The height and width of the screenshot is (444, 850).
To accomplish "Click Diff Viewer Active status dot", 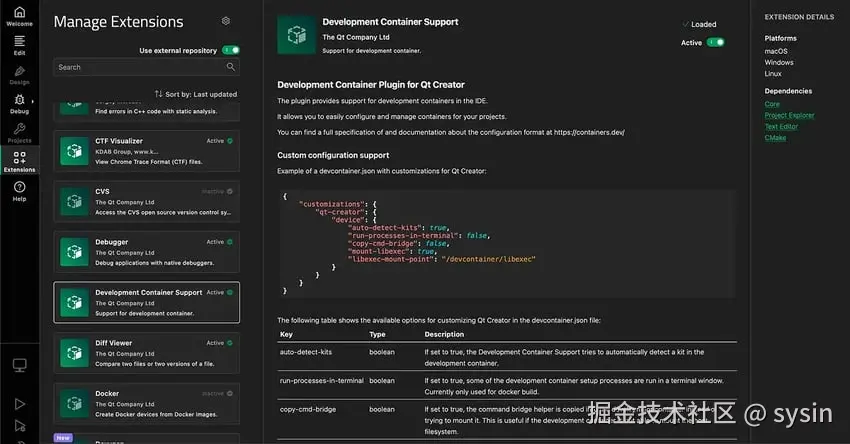I will coord(230,343).
